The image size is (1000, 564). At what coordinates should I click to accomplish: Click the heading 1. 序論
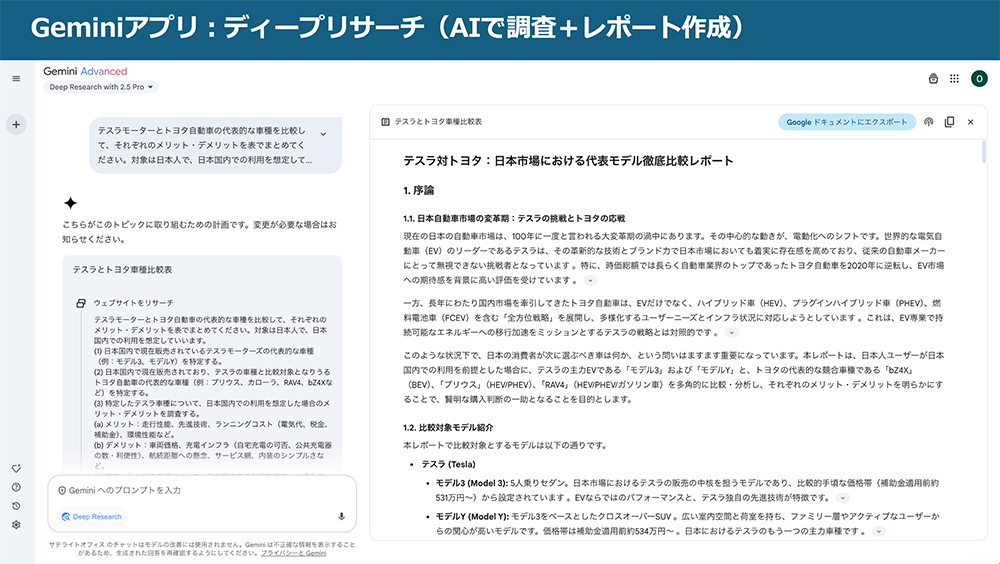(418, 190)
